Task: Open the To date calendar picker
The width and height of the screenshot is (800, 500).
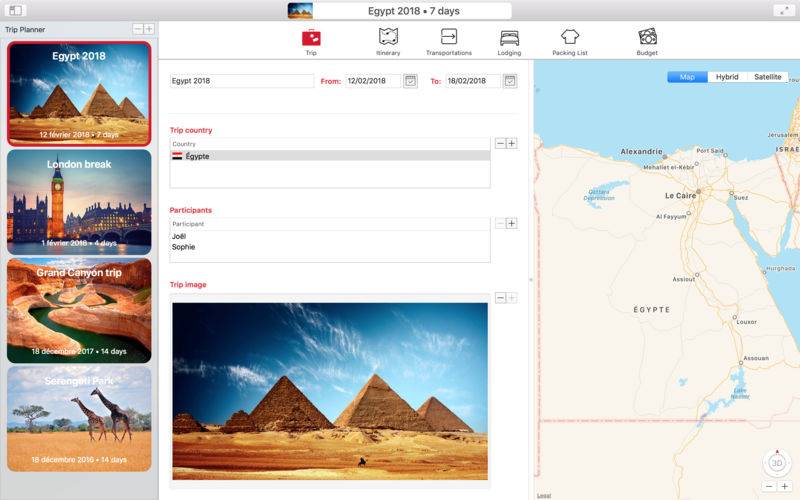Action: click(510, 81)
